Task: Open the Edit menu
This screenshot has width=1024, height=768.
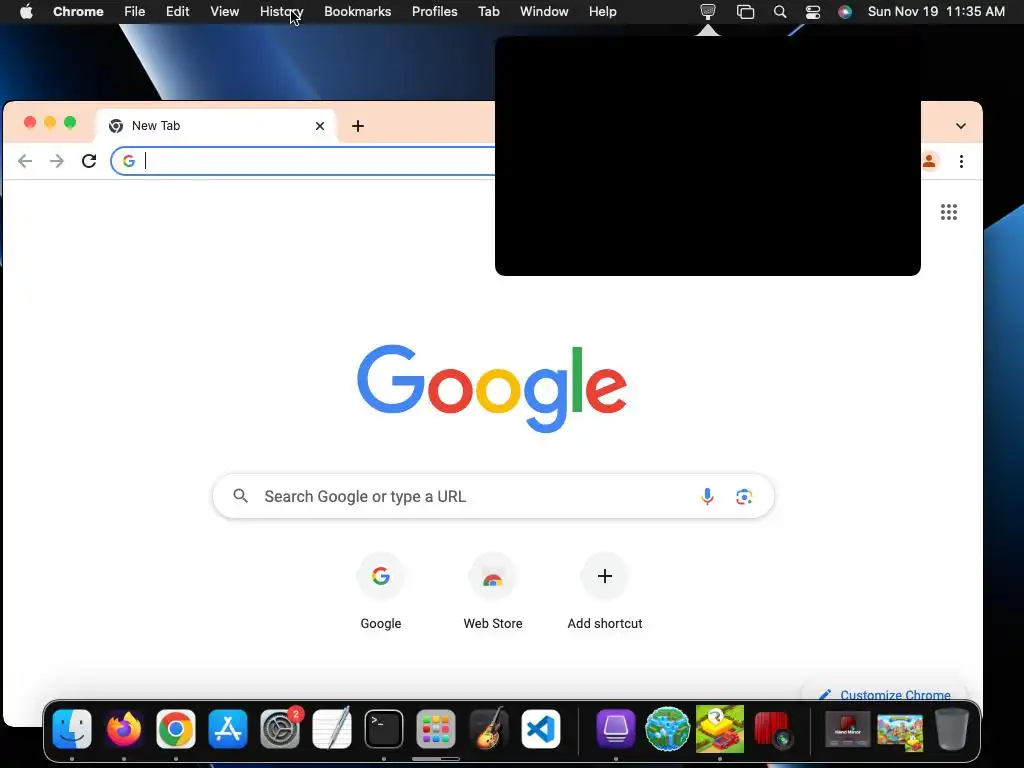Action: [178, 12]
